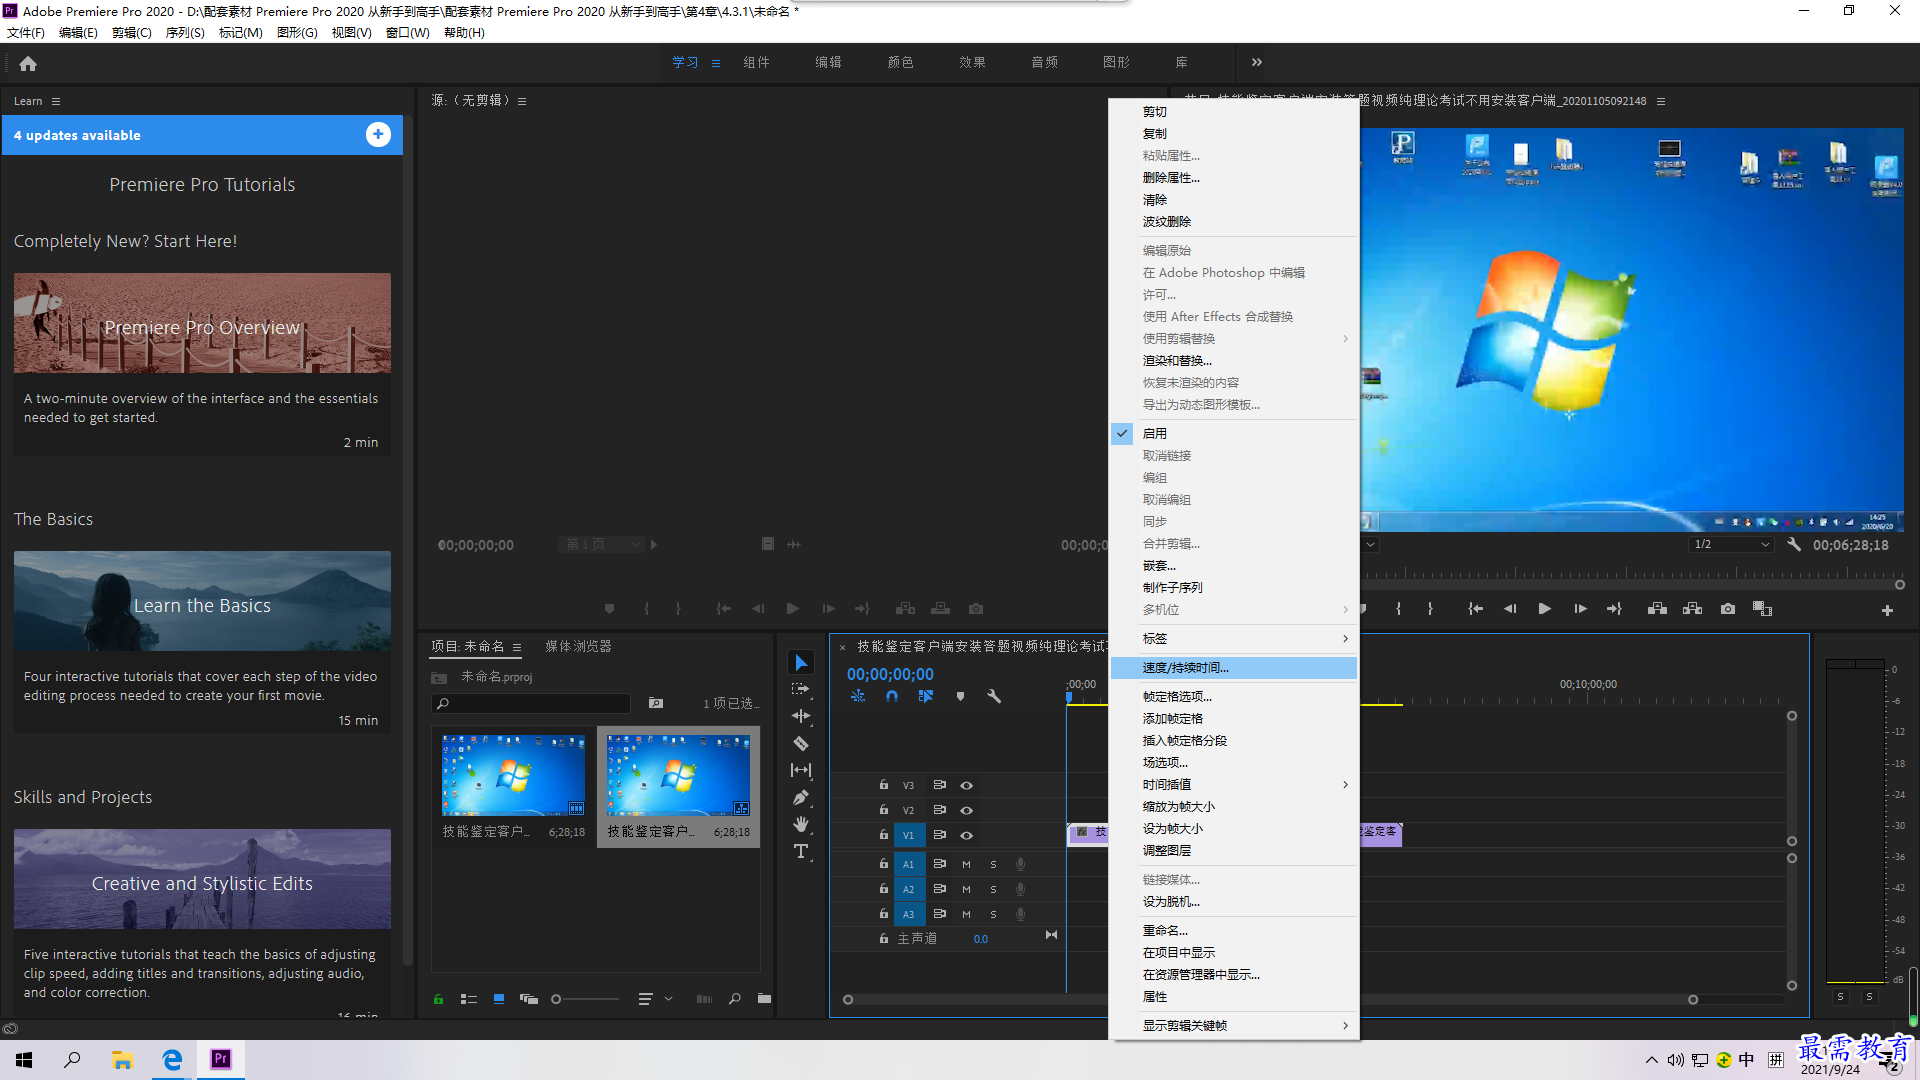Select the Track Select Forward tool

(801, 689)
